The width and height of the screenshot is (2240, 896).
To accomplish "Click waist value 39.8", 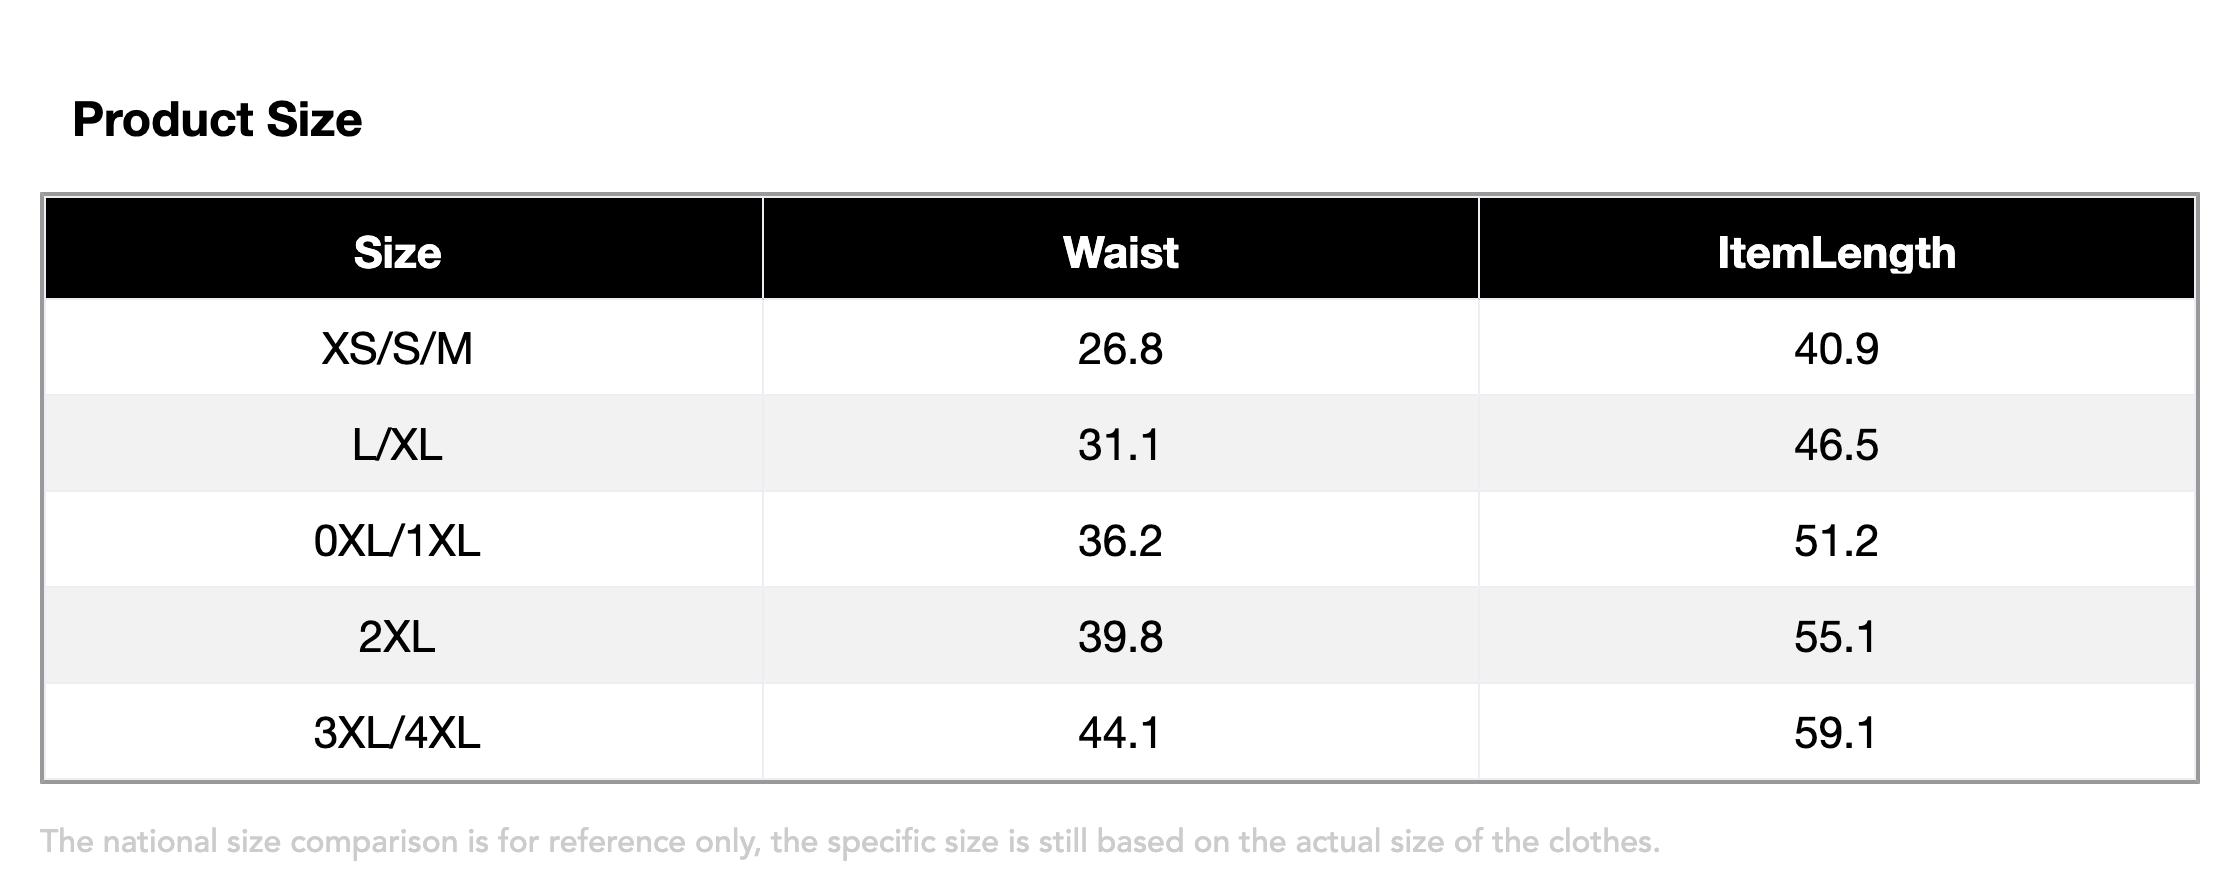I will (x=1120, y=637).
